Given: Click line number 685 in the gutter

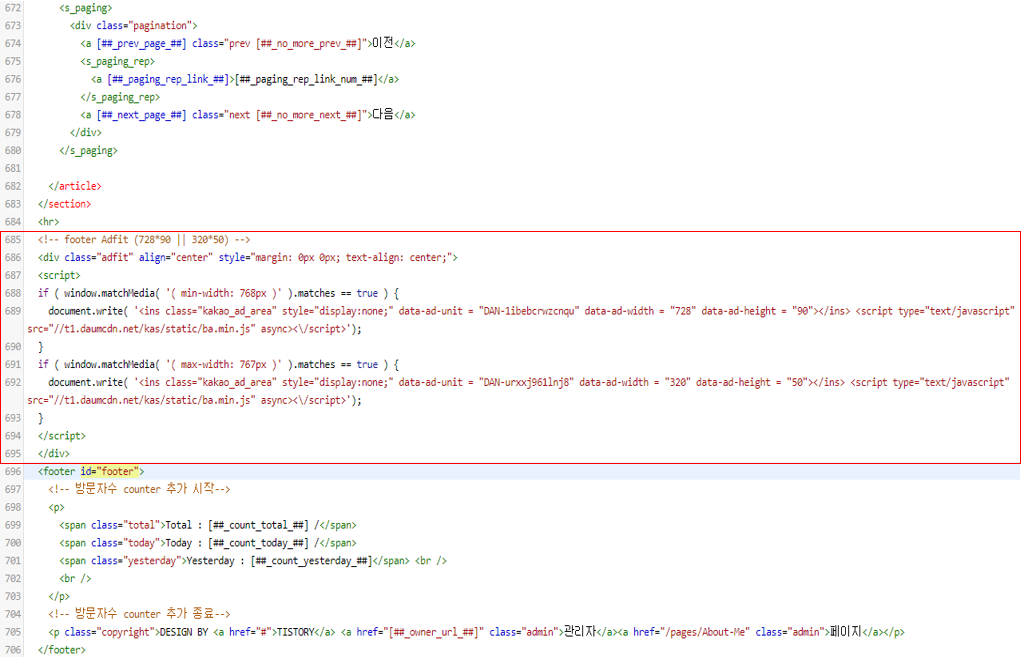Looking at the screenshot, I should [x=12, y=240].
